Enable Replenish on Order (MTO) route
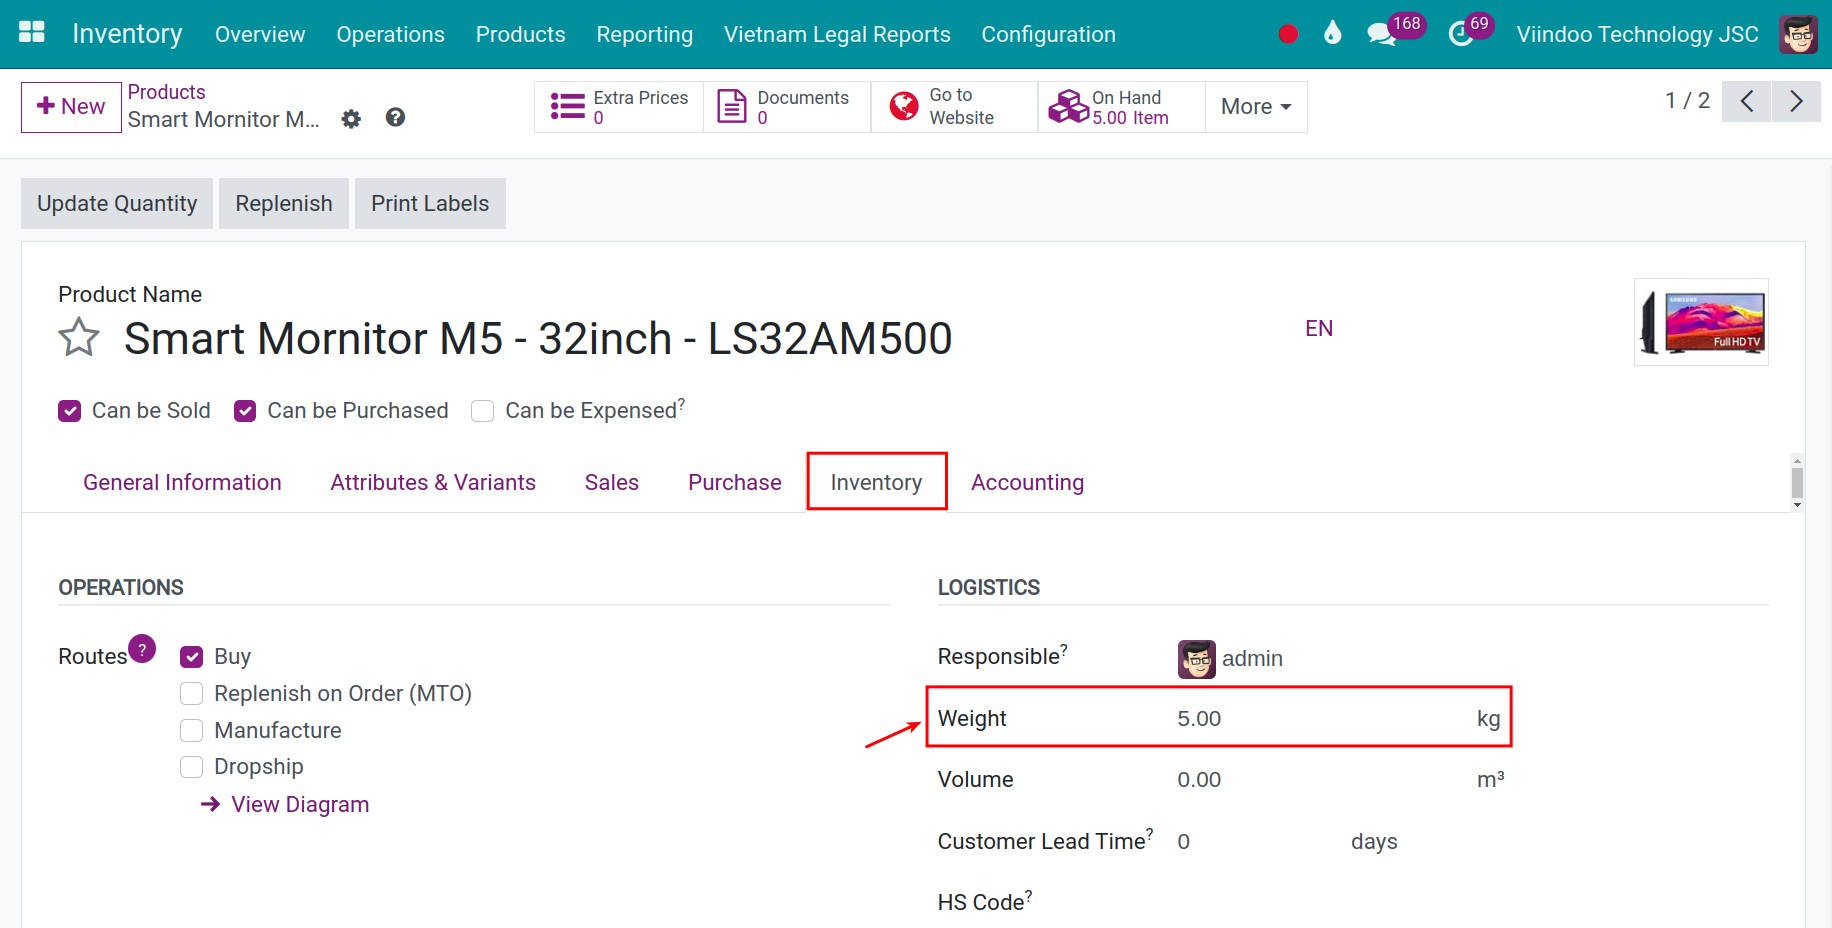 191,694
